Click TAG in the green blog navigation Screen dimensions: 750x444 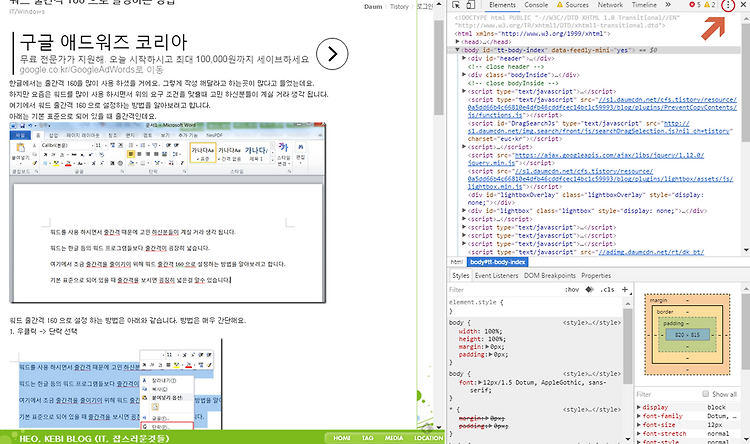pos(367,438)
